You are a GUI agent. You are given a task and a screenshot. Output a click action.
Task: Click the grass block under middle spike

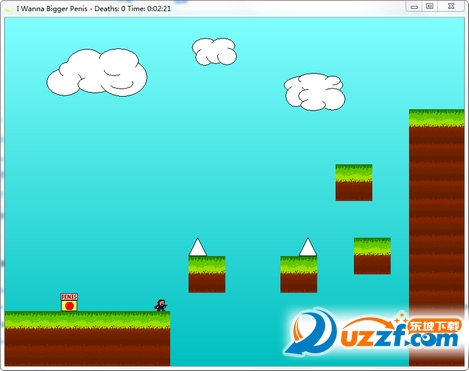tap(299, 274)
